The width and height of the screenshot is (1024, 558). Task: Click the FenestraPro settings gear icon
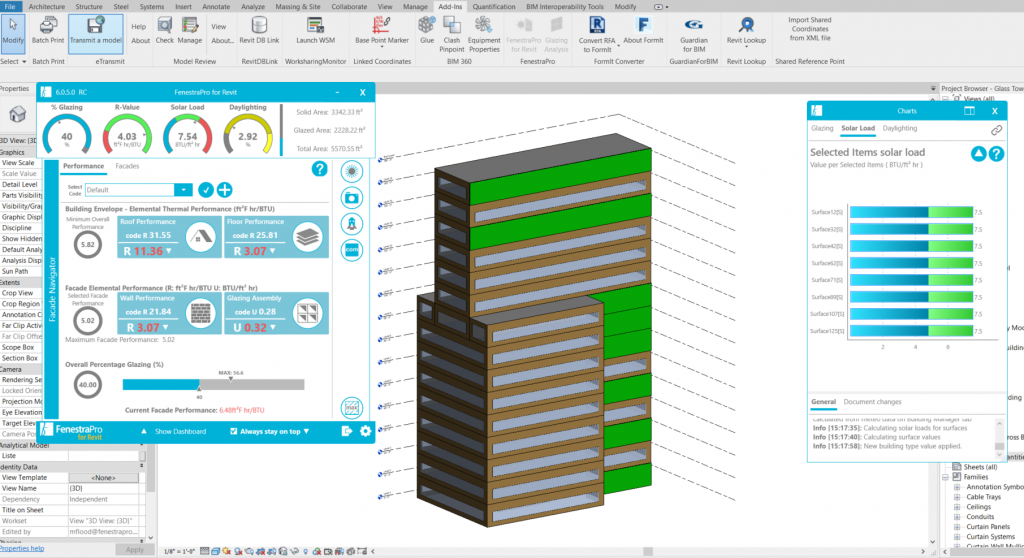pyautogui.click(x=365, y=431)
